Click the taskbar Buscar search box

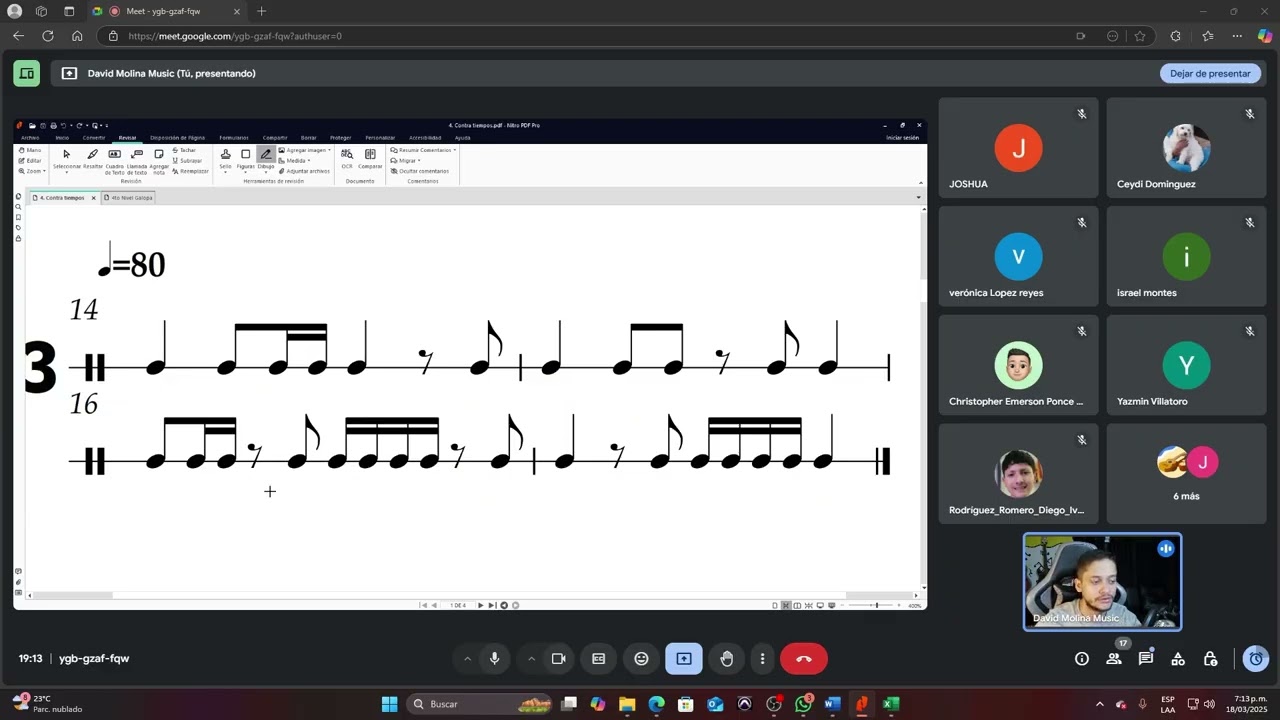tap(480, 704)
